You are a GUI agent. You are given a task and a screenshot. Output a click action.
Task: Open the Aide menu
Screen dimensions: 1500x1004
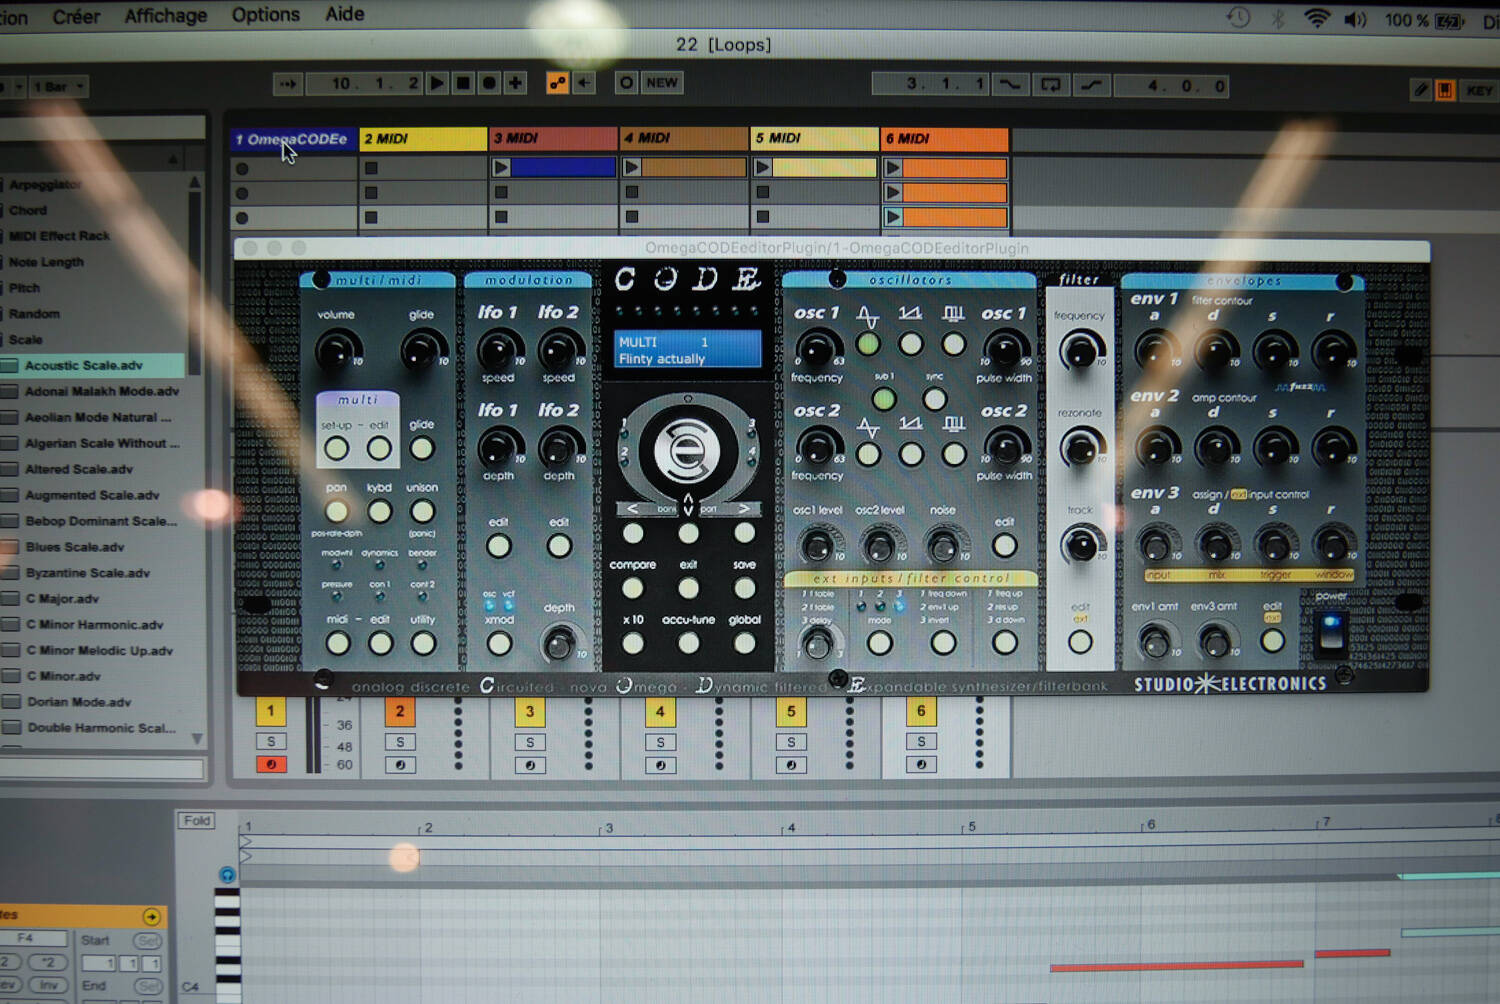point(345,14)
